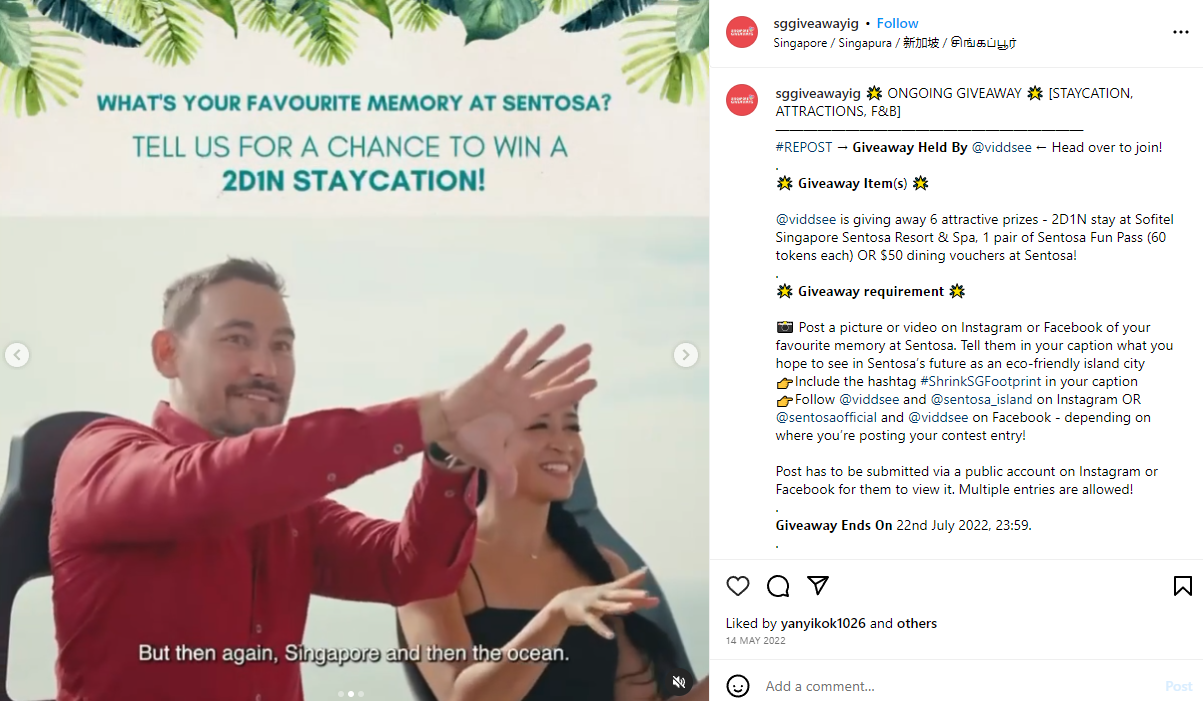Open emoji picker smiley icon

point(738,686)
